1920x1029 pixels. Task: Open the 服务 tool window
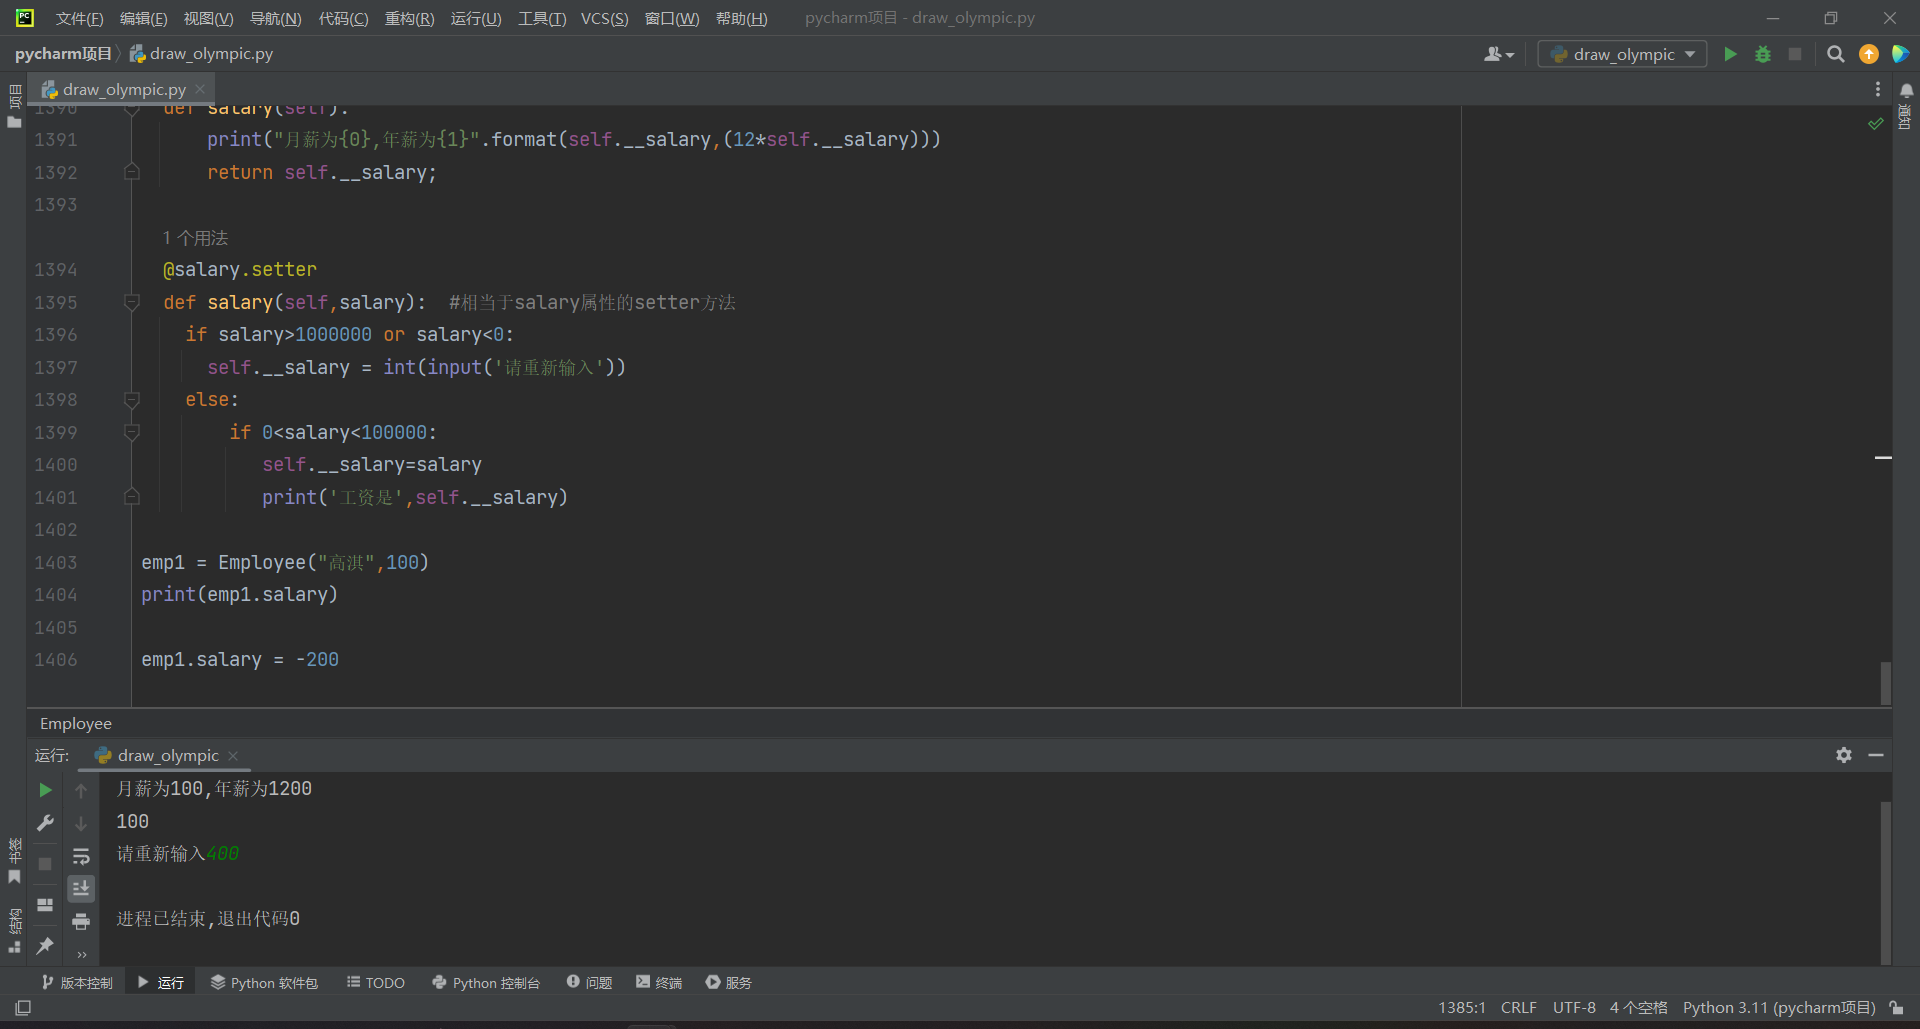(728, 983)
